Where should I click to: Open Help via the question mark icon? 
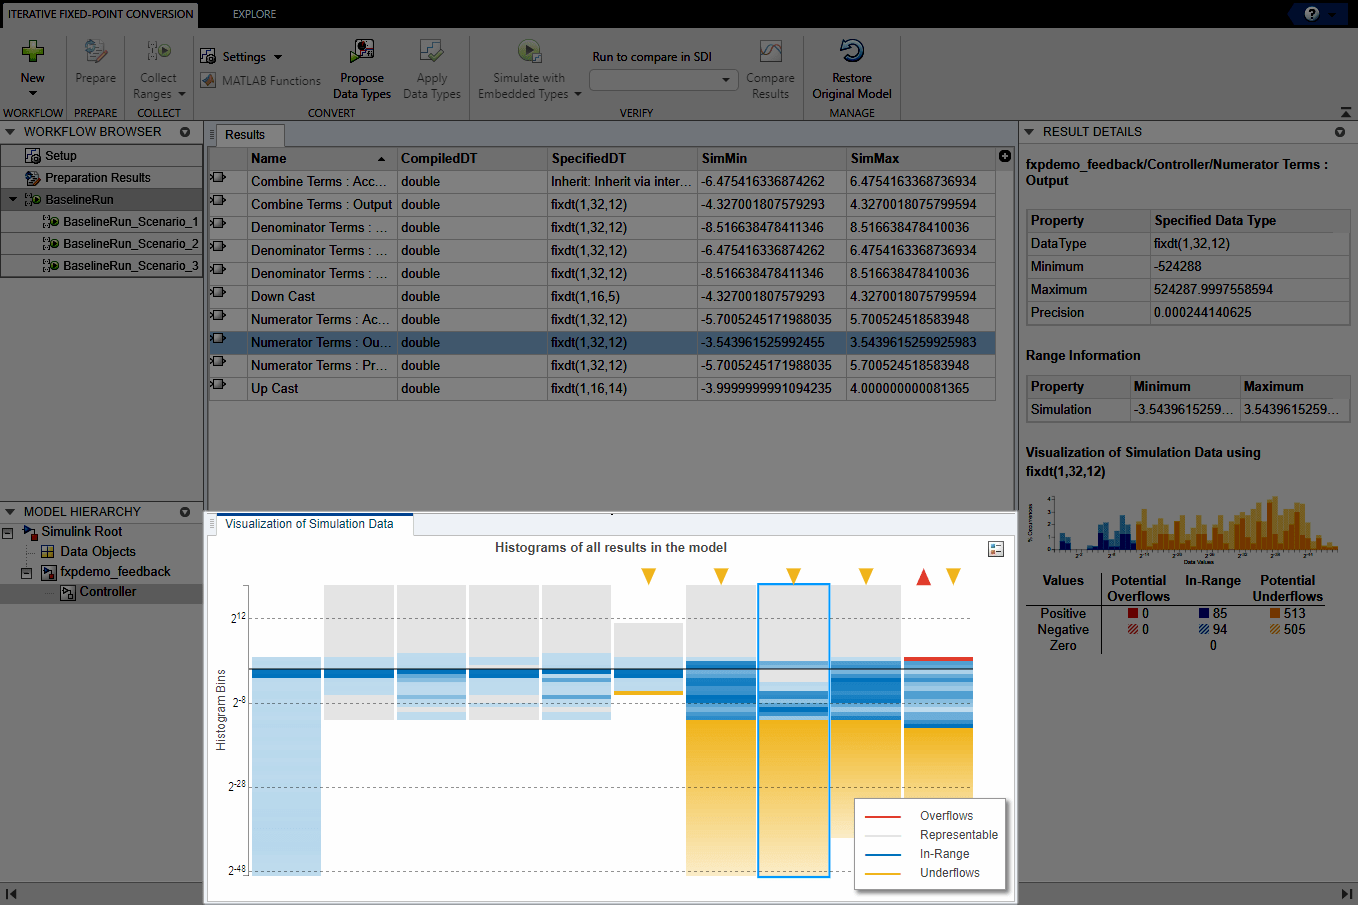[x=1313, y=14]
